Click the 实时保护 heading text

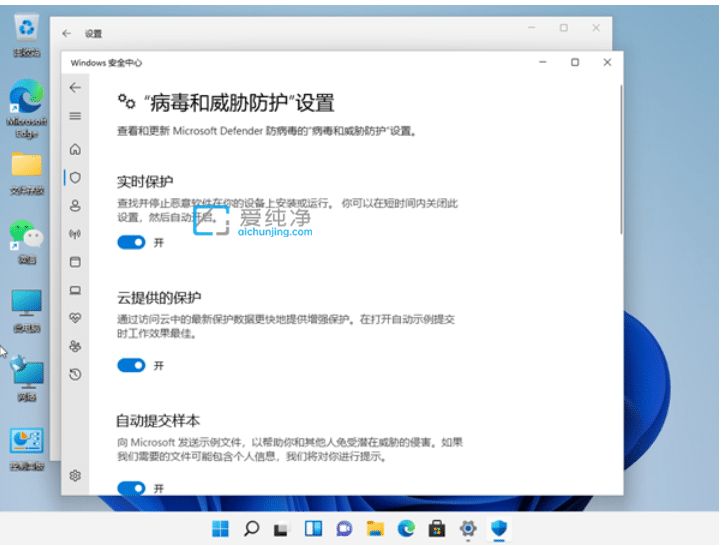pos(145,182)
